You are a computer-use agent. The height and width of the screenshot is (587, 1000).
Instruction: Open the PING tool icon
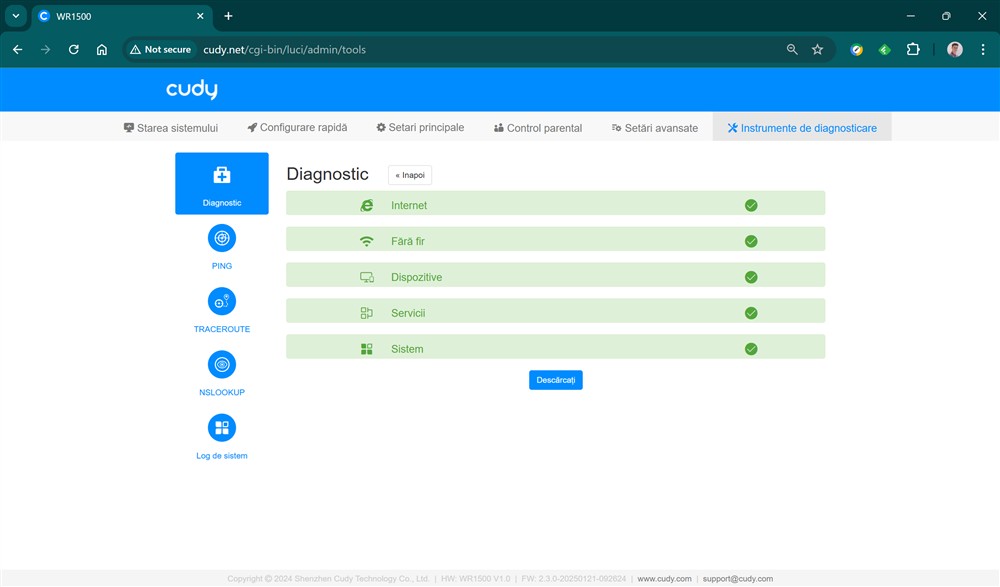tap(221, 238)
